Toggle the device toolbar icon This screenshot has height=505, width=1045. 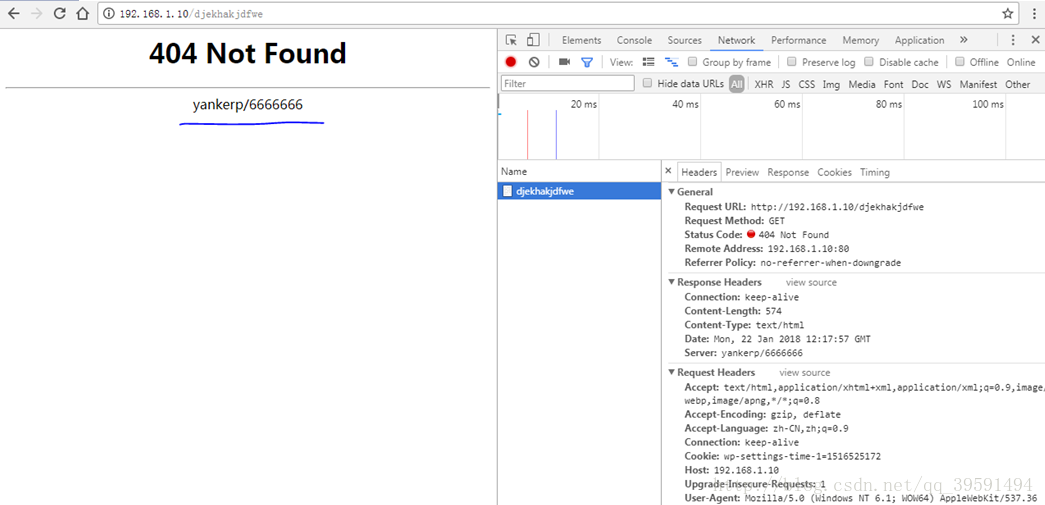[x=533, y=40]
